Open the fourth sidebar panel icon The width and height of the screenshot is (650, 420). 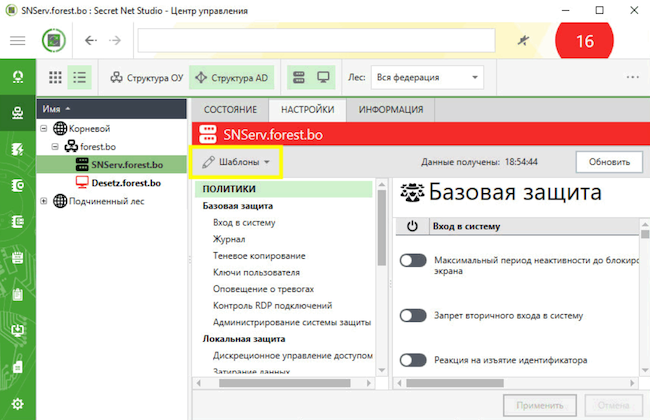click(18, 185)
